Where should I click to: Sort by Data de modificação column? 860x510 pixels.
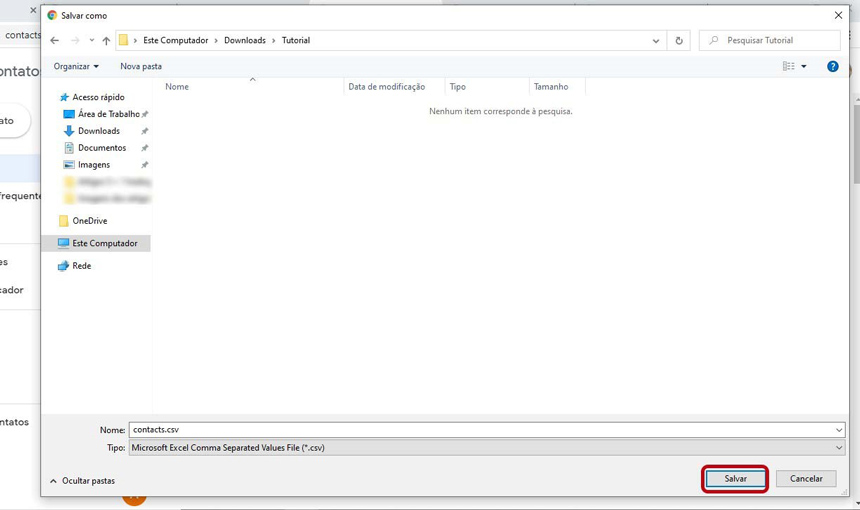(386, 87)
